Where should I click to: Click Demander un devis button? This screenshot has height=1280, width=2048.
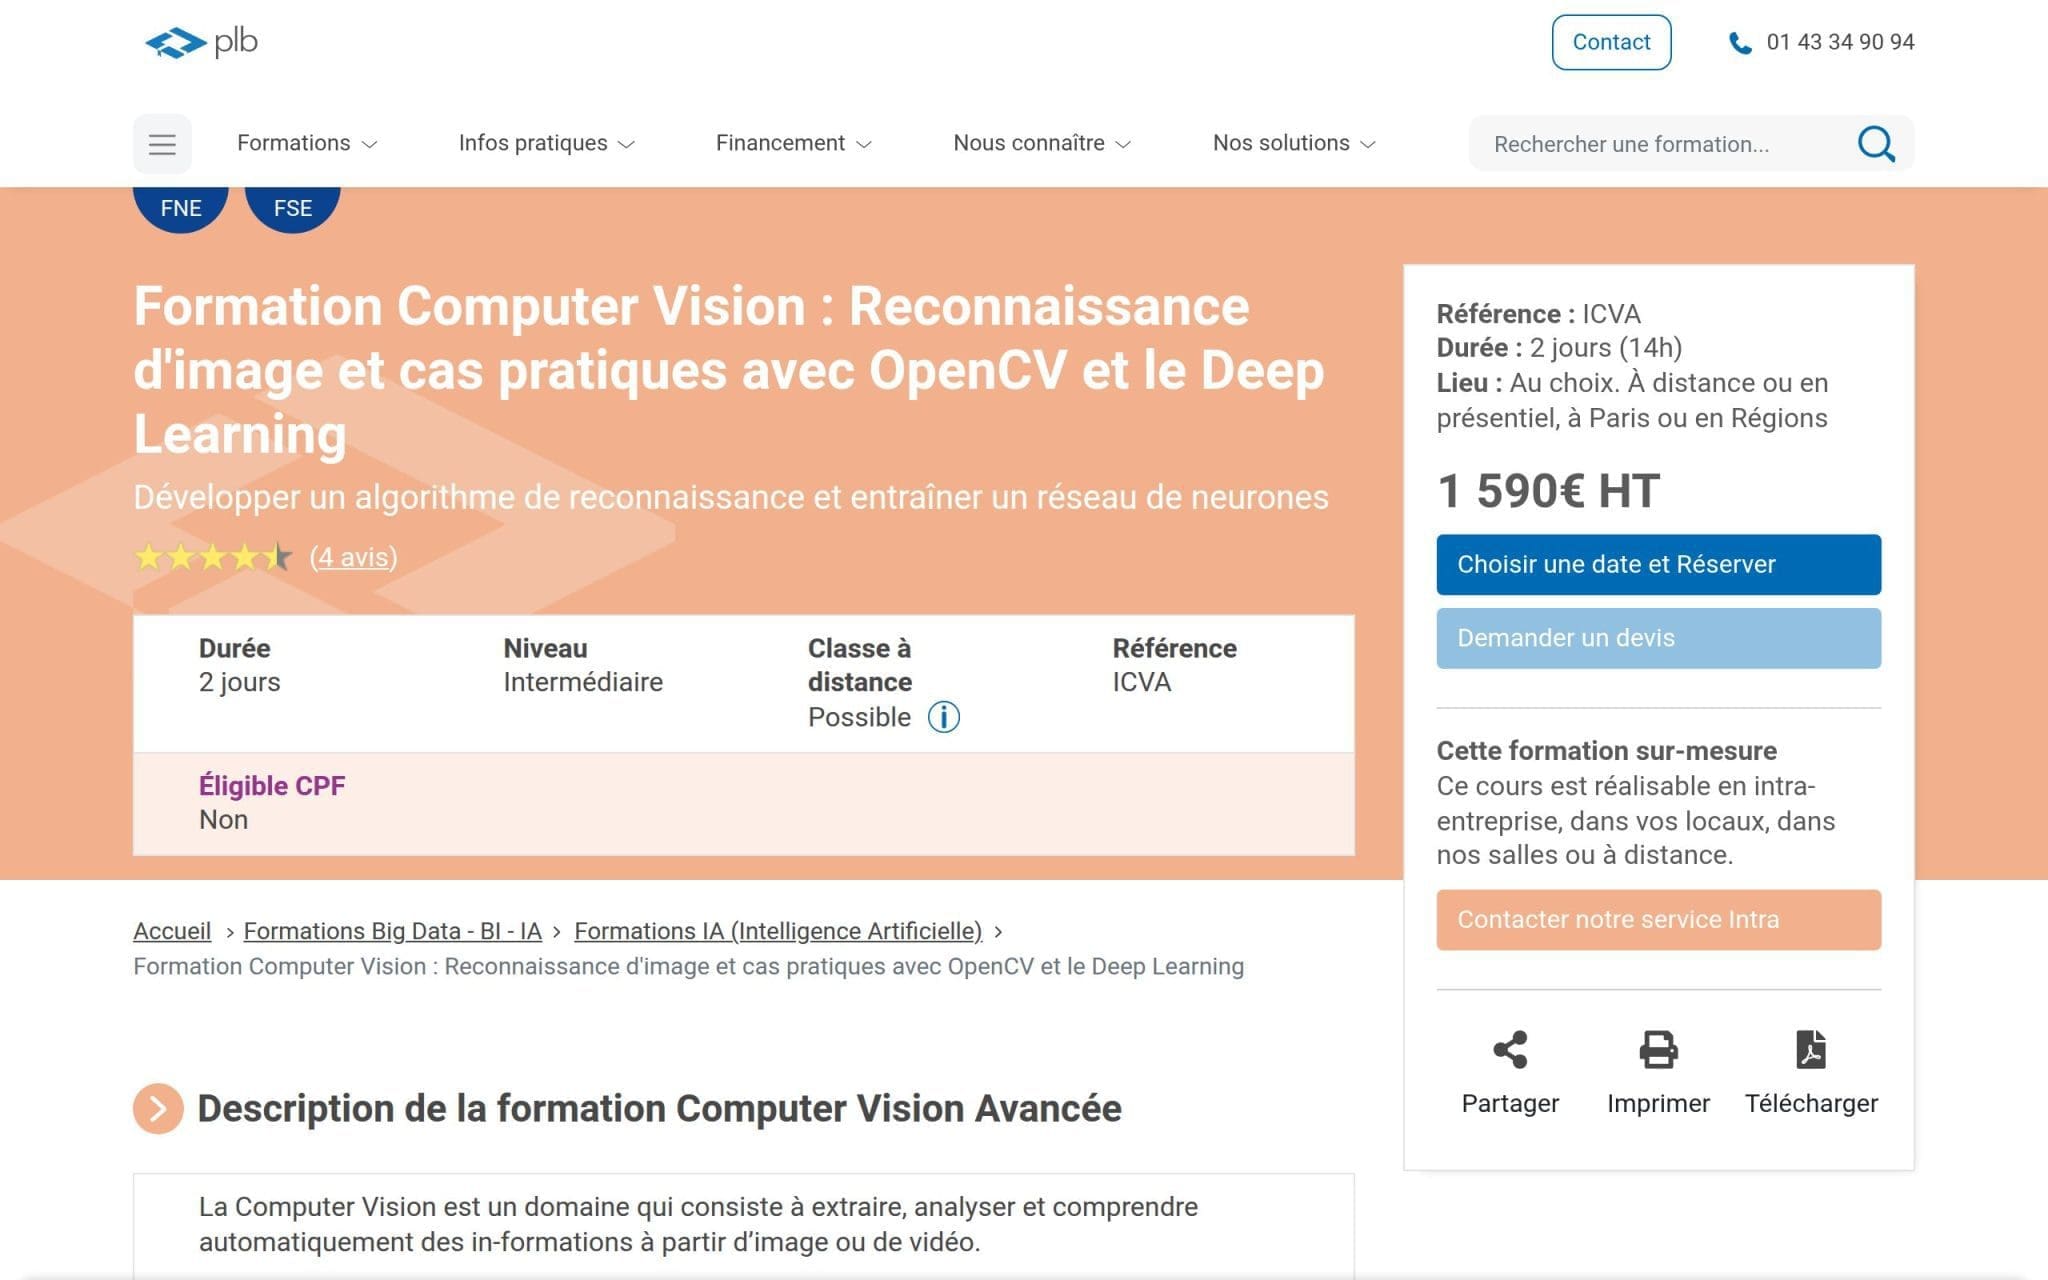[1658, 638]
